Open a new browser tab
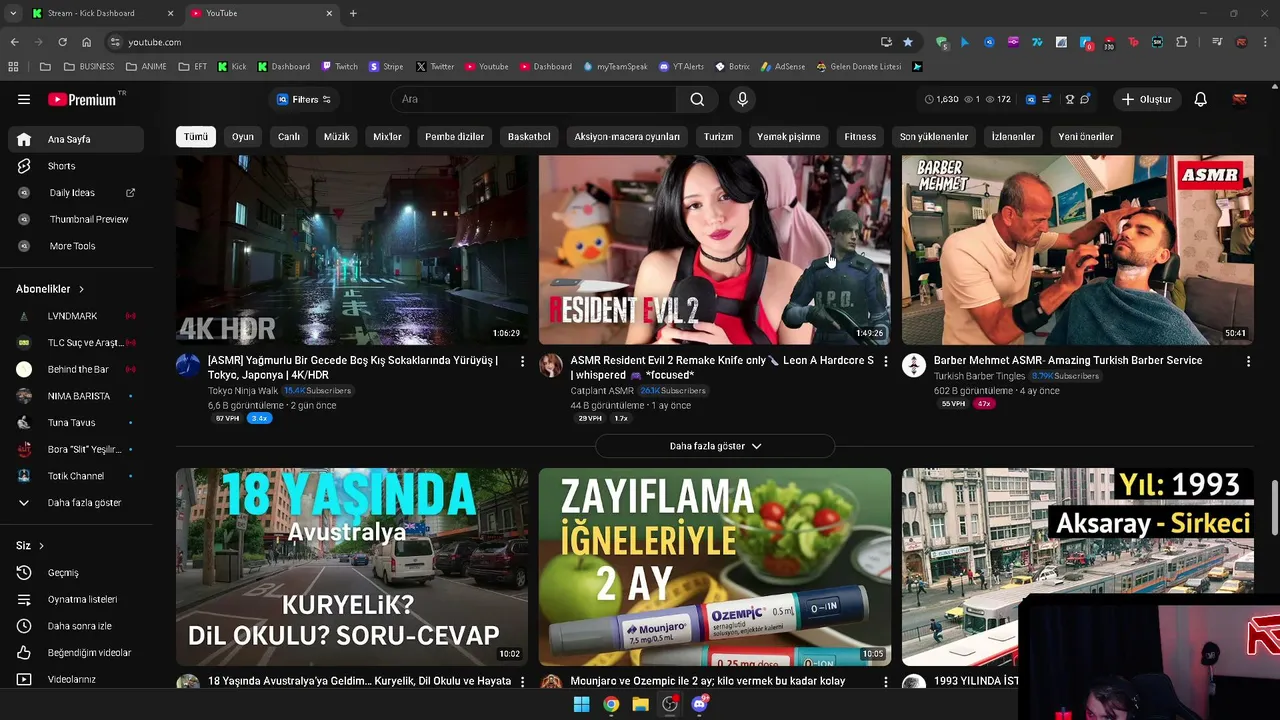 [353, 13]
